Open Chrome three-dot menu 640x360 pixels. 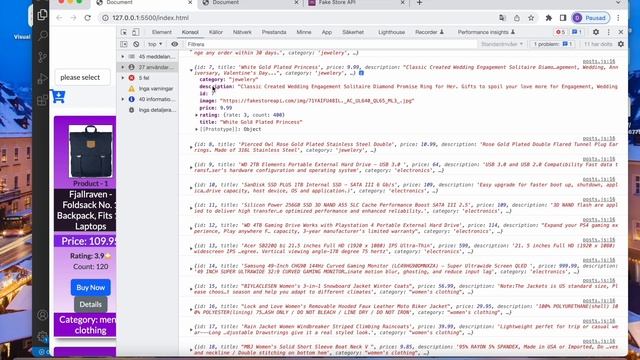(618, 18)
